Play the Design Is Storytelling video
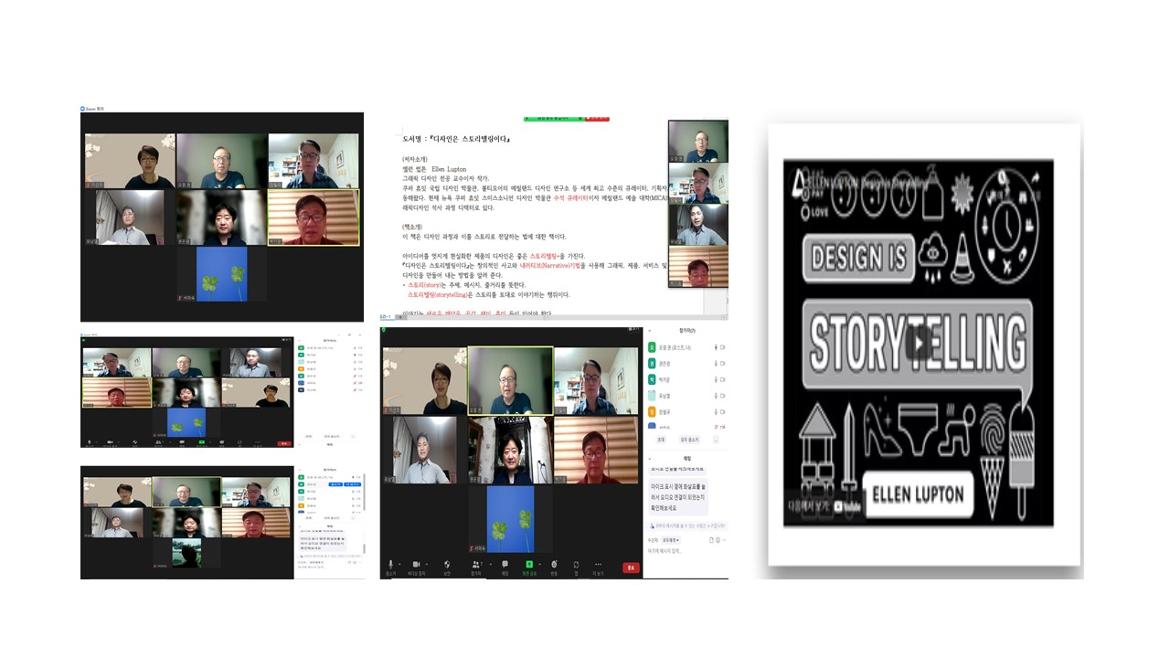This screenshot has height=658, width=1170. click(919, 342)
